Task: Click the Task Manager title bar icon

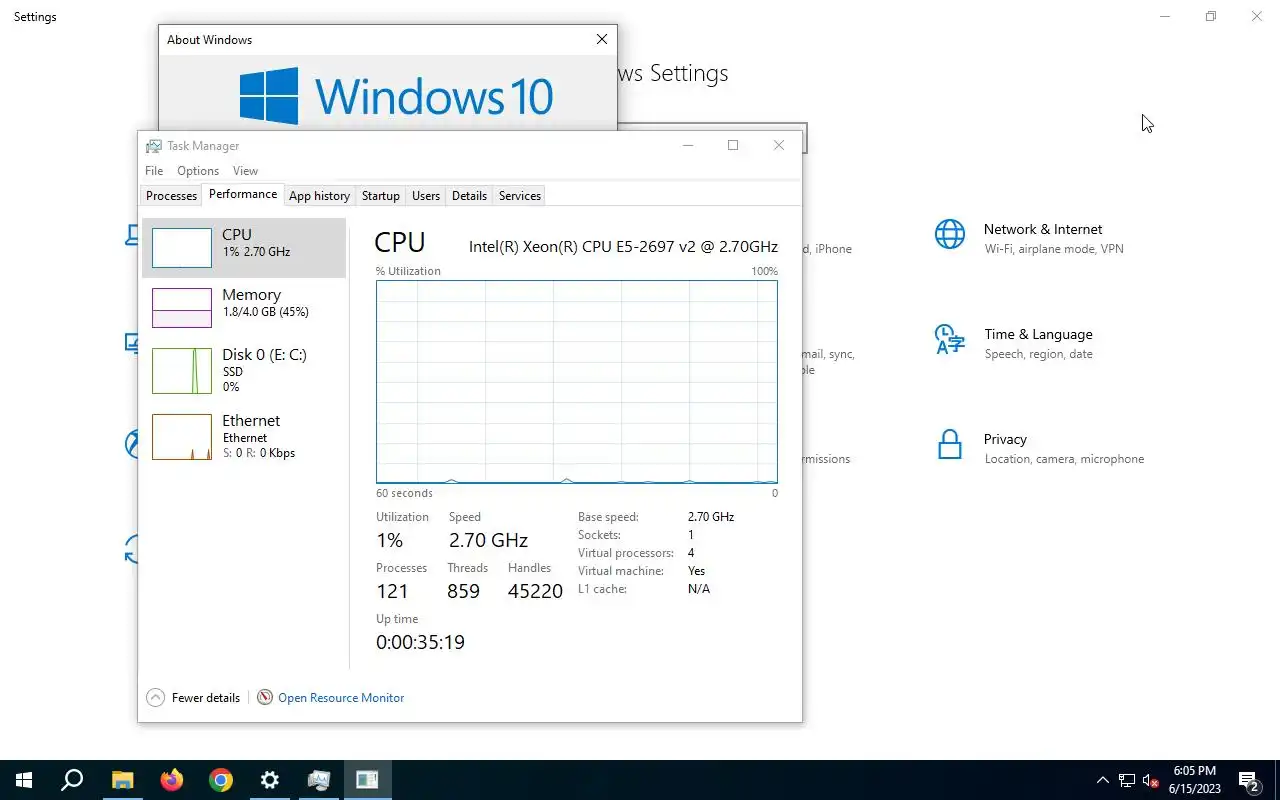Action: pyautogui.click(x=154, y=146)
